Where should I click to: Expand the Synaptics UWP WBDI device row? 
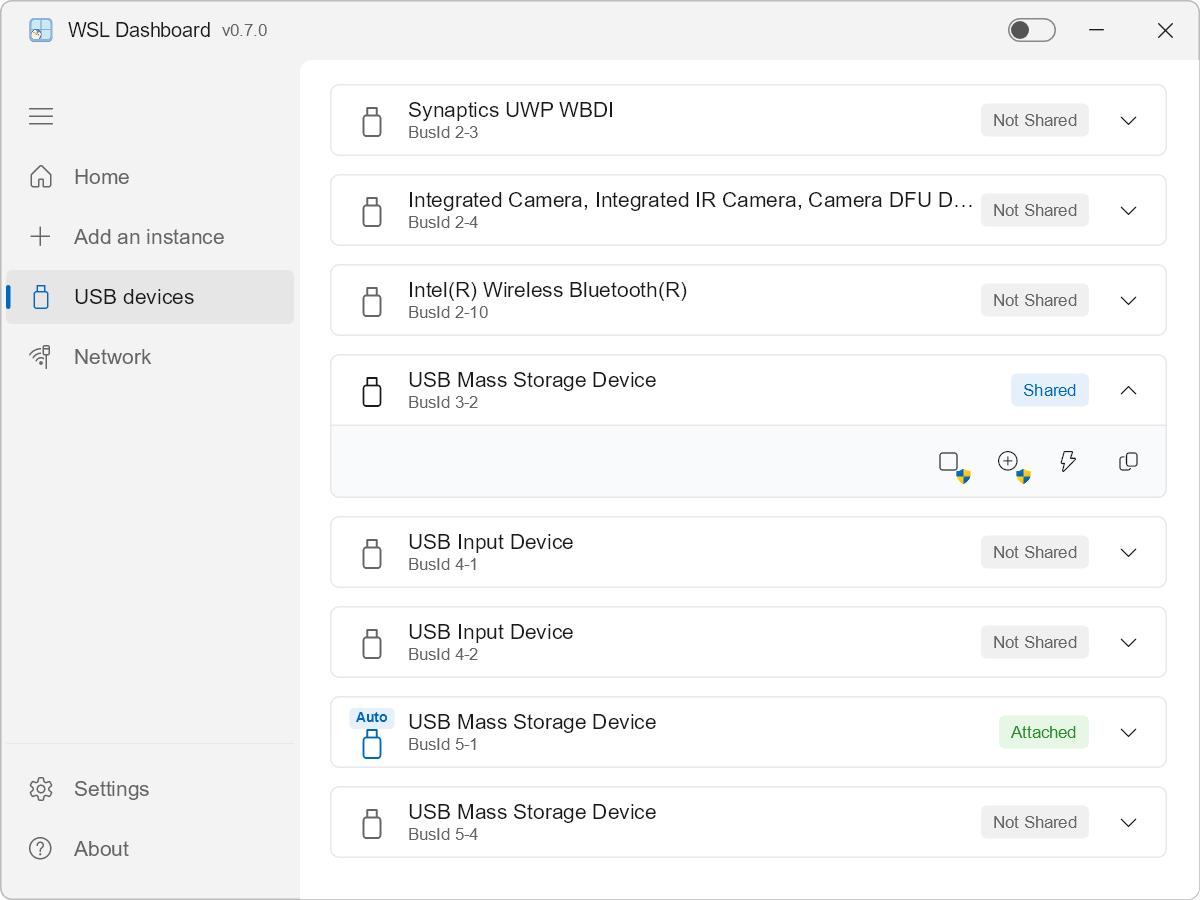click(1128, 121)
